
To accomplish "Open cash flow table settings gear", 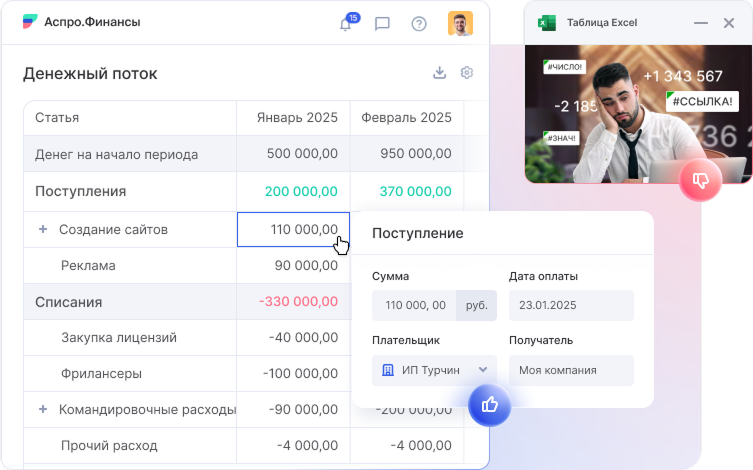I will click(466, 73).
